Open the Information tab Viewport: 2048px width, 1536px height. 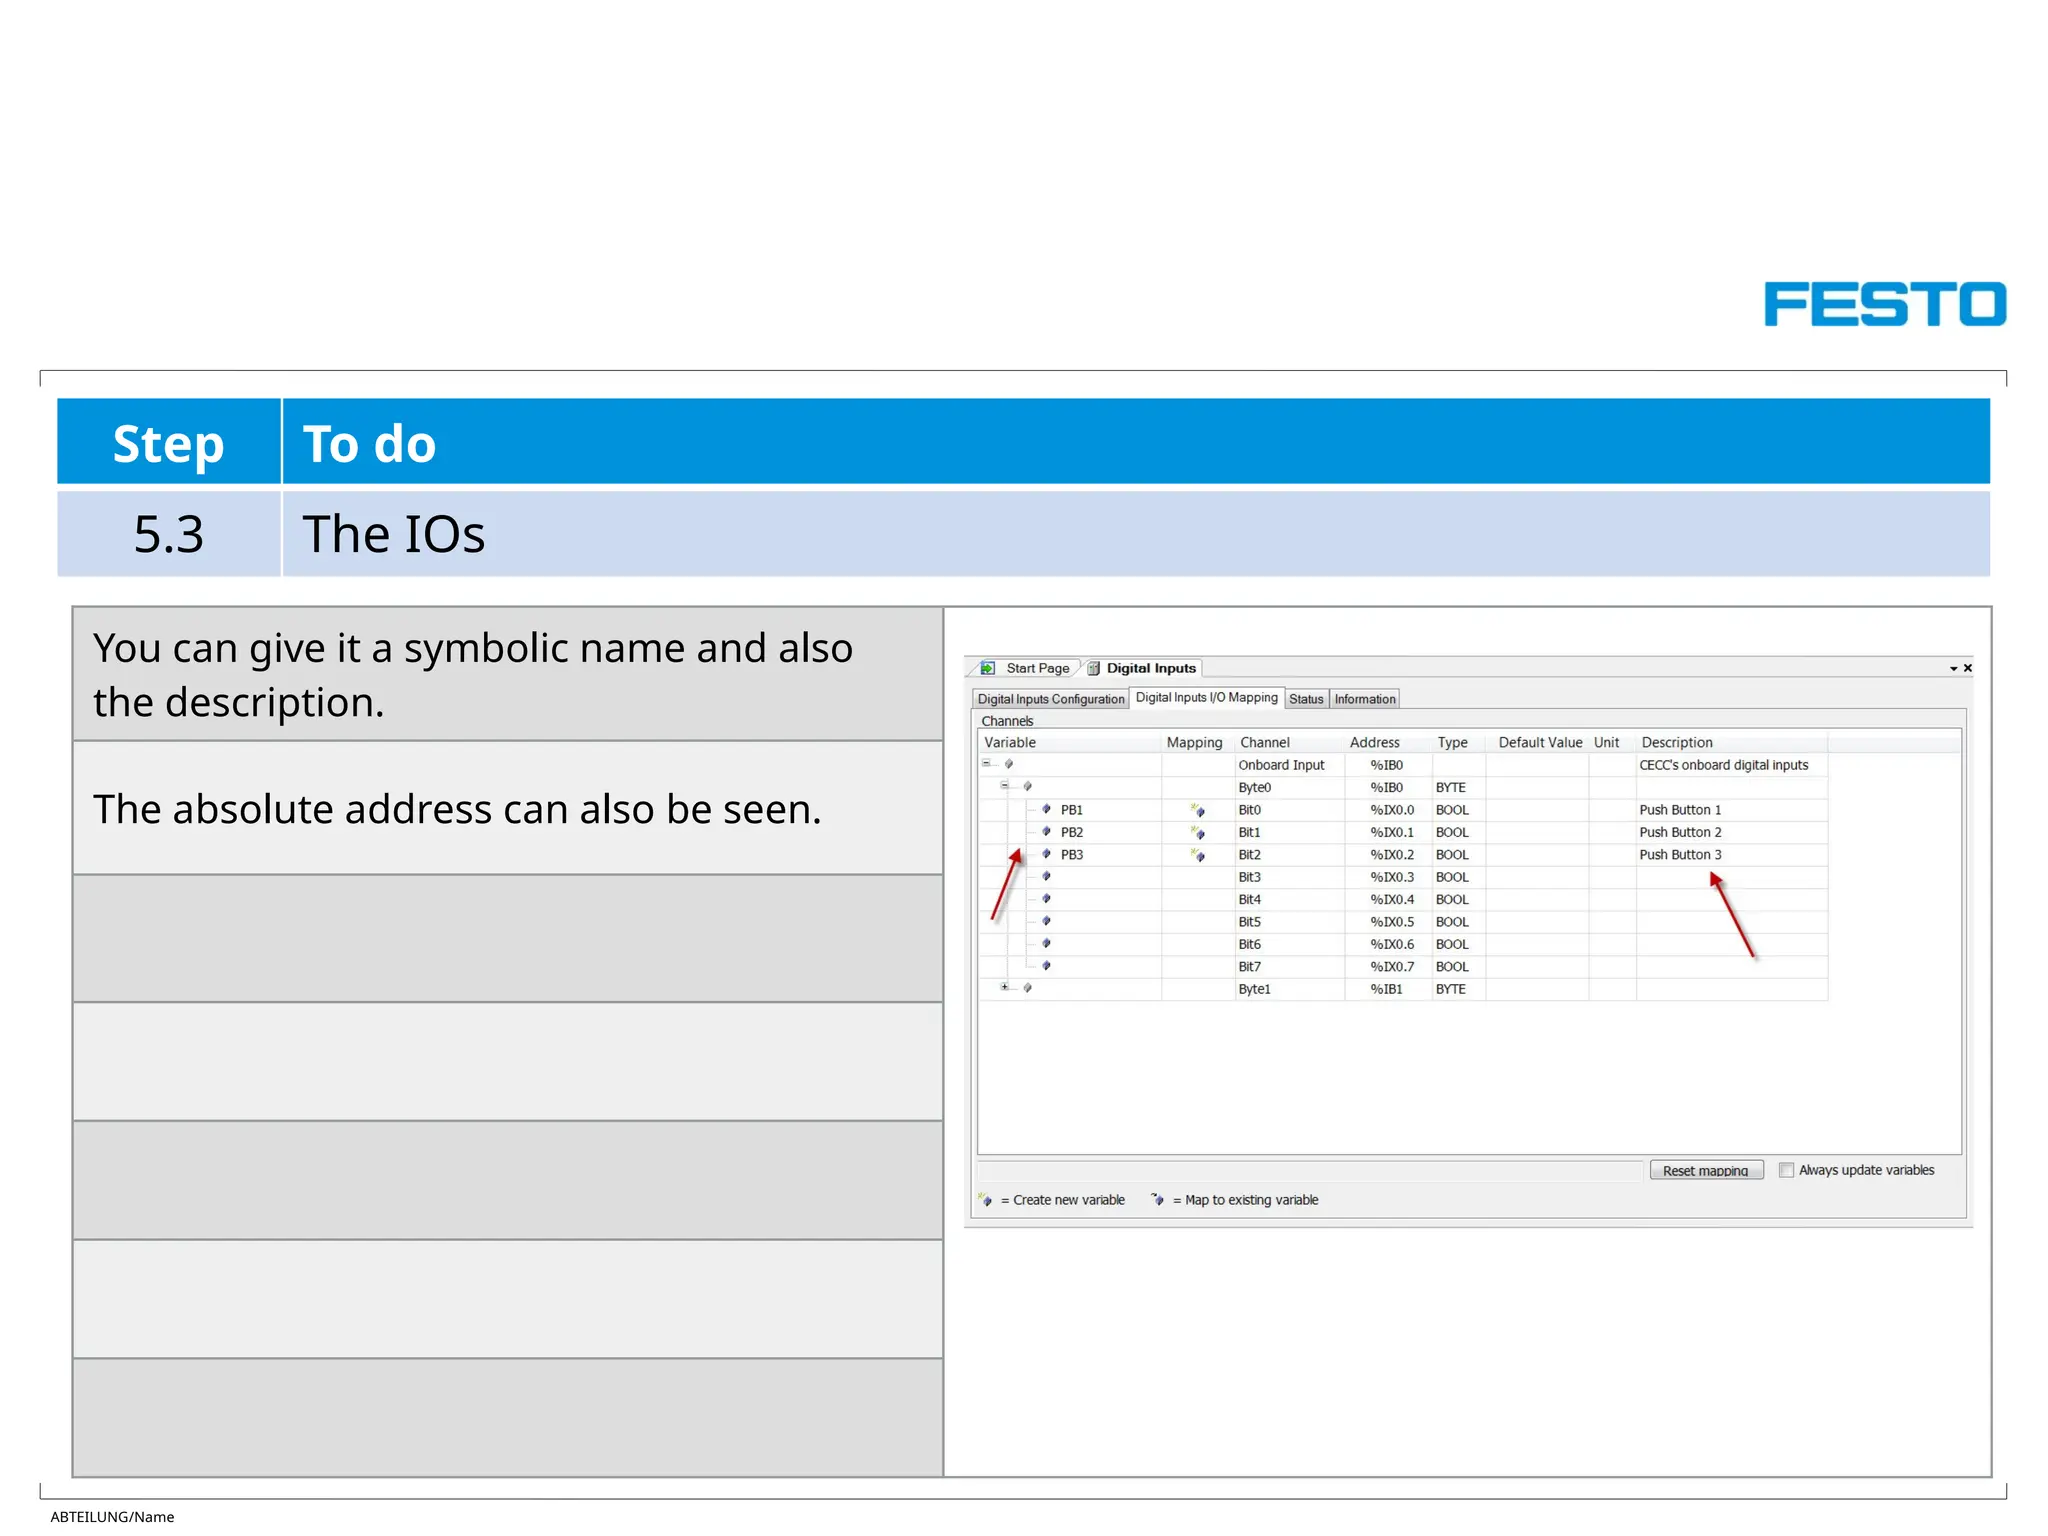click(1365, 699)
